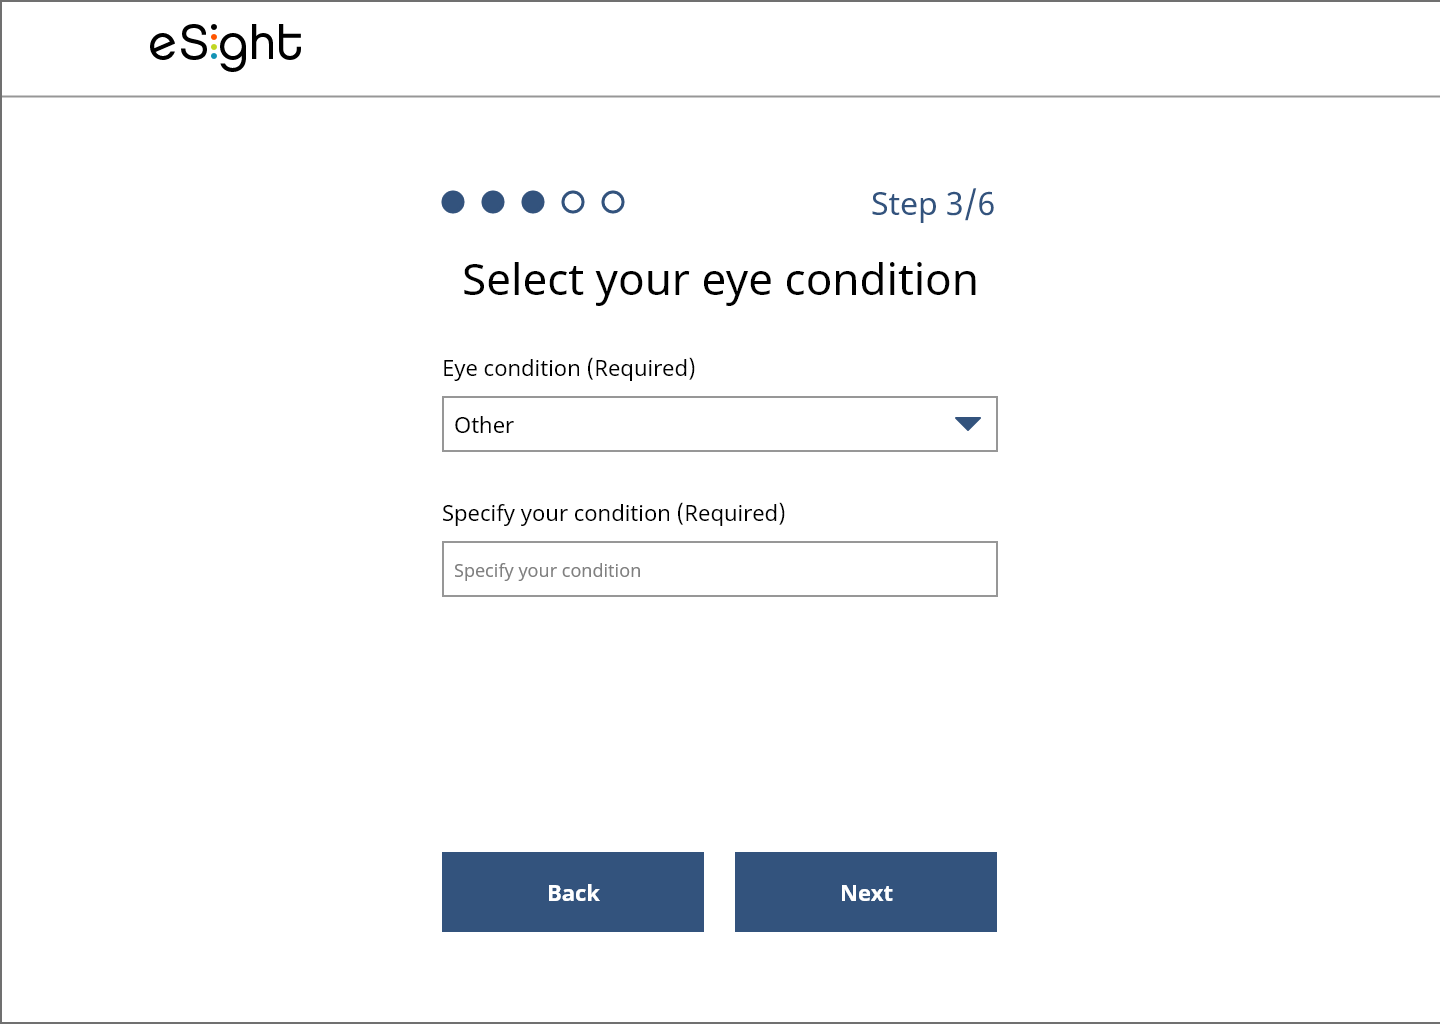The width and height of the screenshot is (1440, 1024).
Task: Click the third filled progress dot
Action: coord(533,202)
